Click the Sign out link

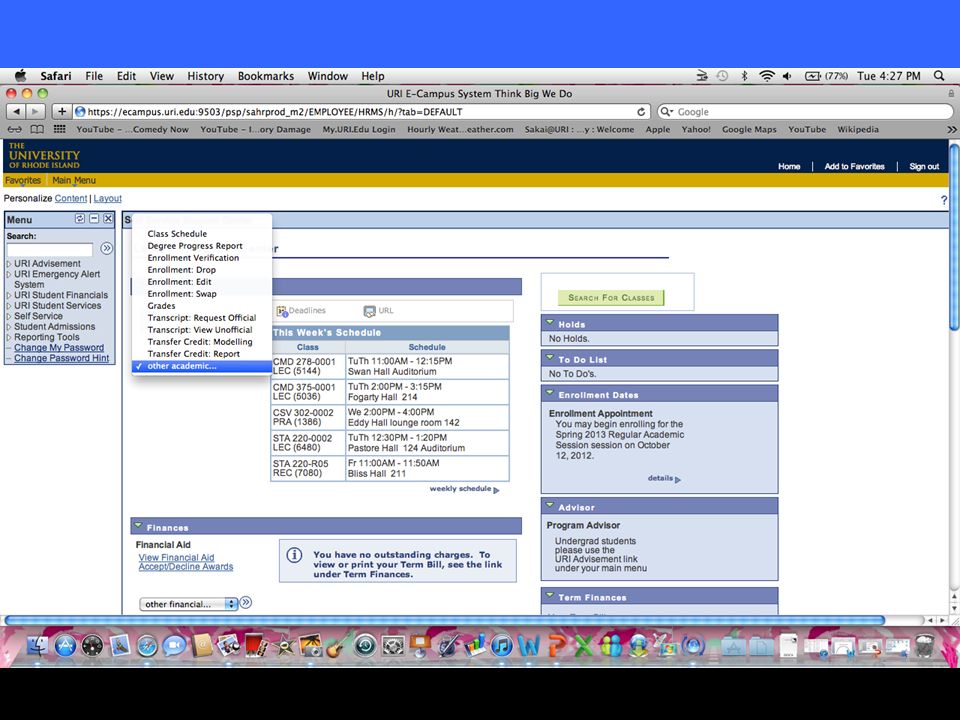point(924,167)
